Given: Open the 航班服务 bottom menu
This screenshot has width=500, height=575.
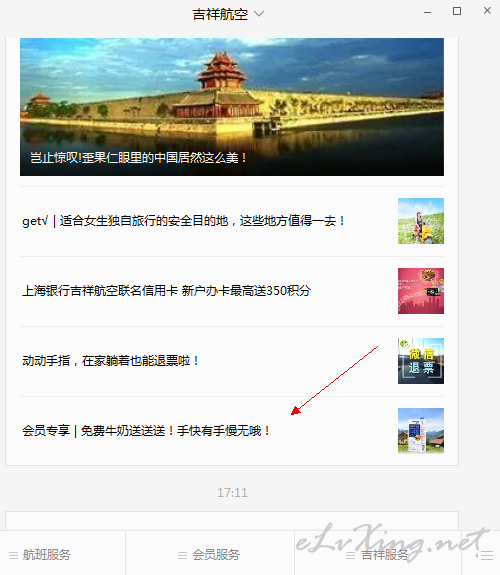Looking at the screenshot, I should (x=62, y=553).
